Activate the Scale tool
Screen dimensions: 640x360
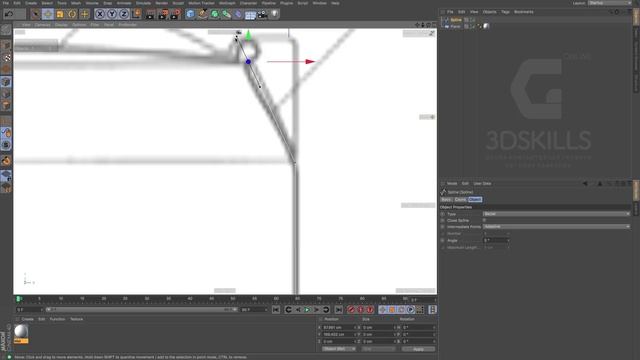pyautogui.click(x=60, y=14)
